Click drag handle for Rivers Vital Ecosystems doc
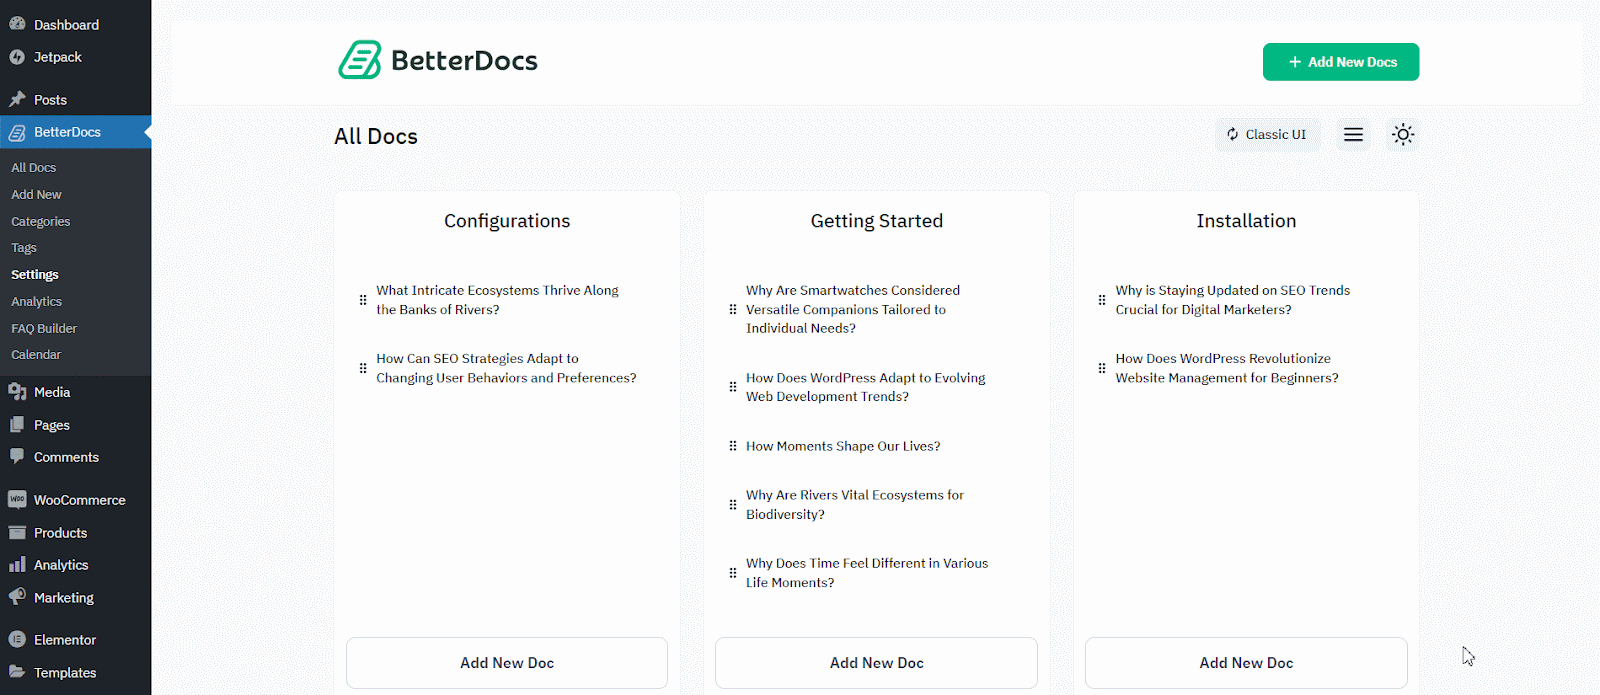 (733, 505)
